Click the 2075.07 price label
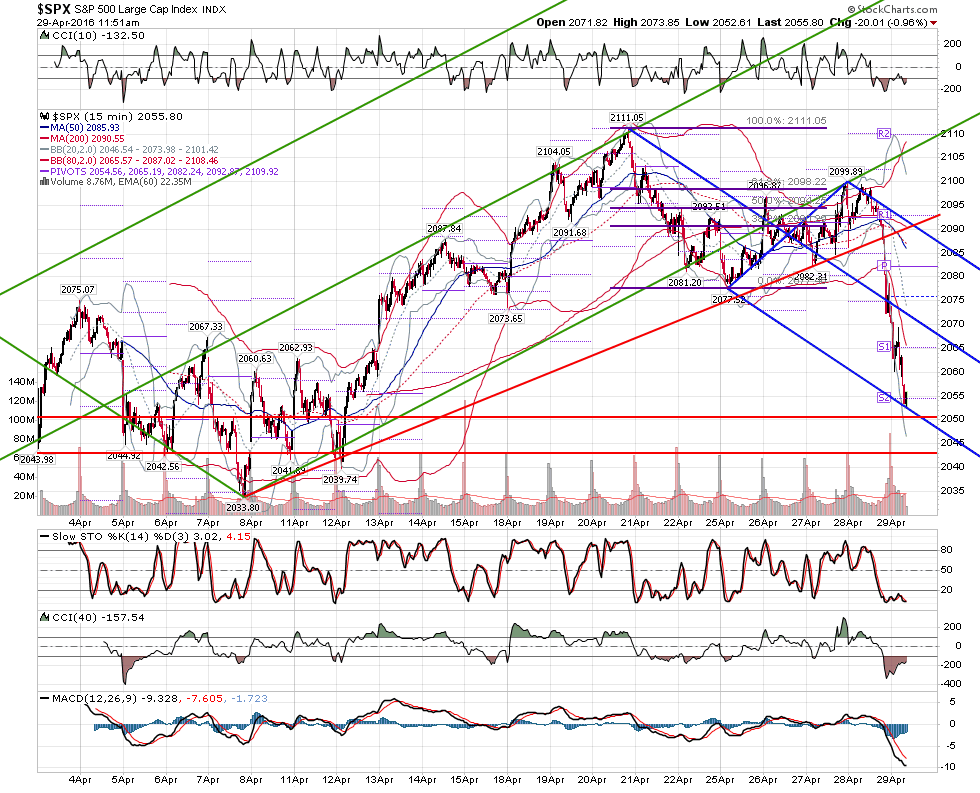980x793 pixels. [78, 290]
